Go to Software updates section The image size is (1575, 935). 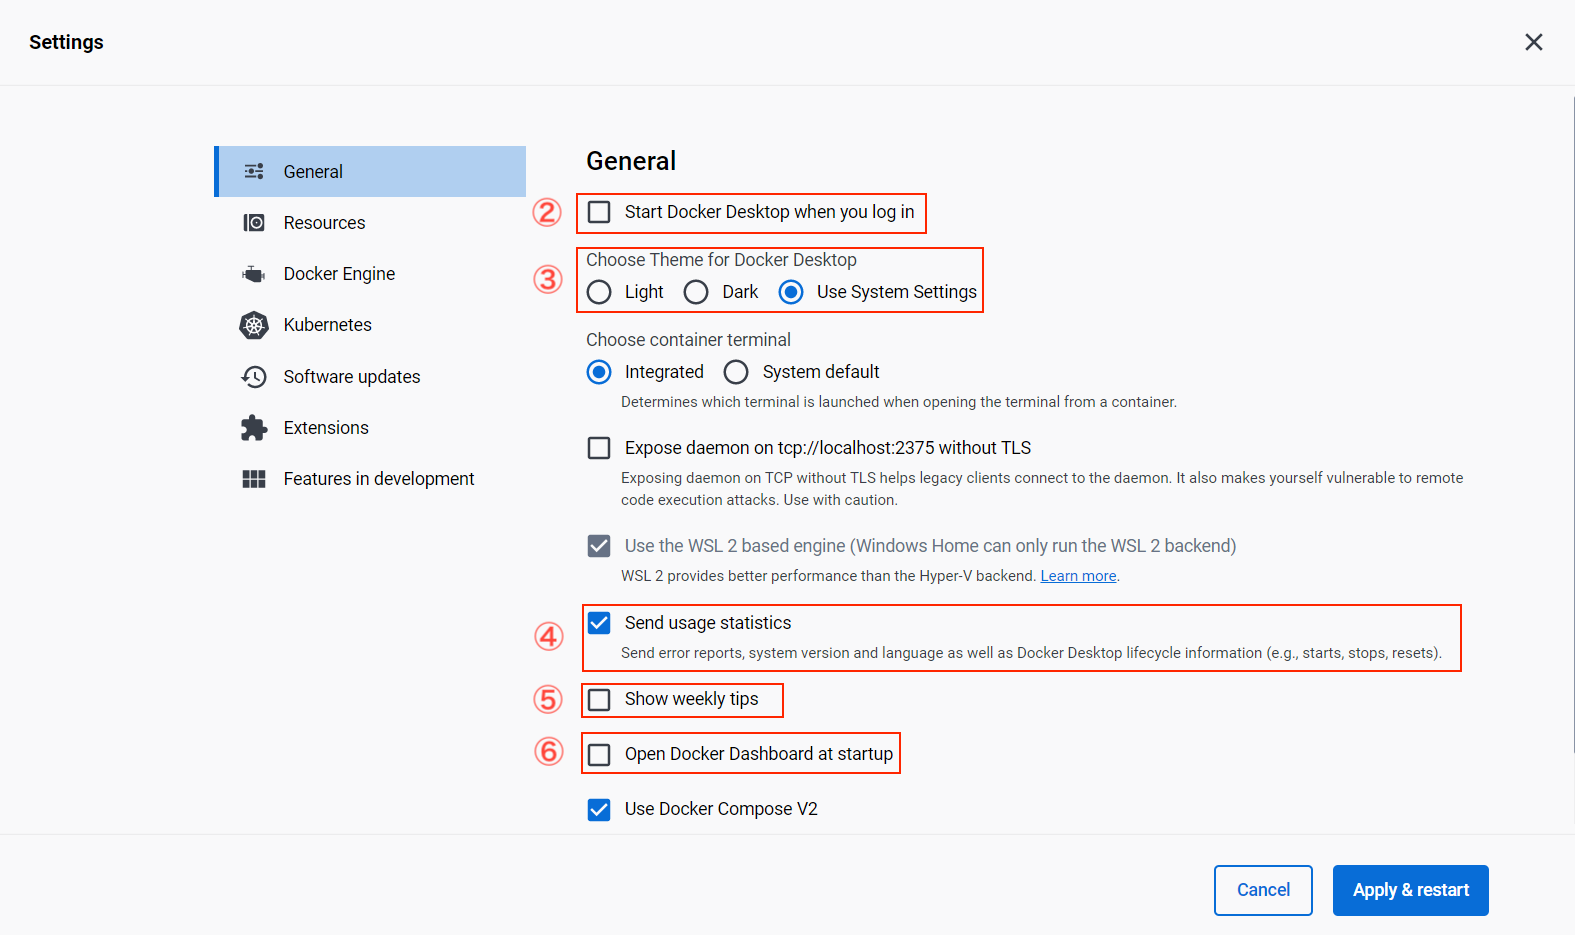point(371,377)
